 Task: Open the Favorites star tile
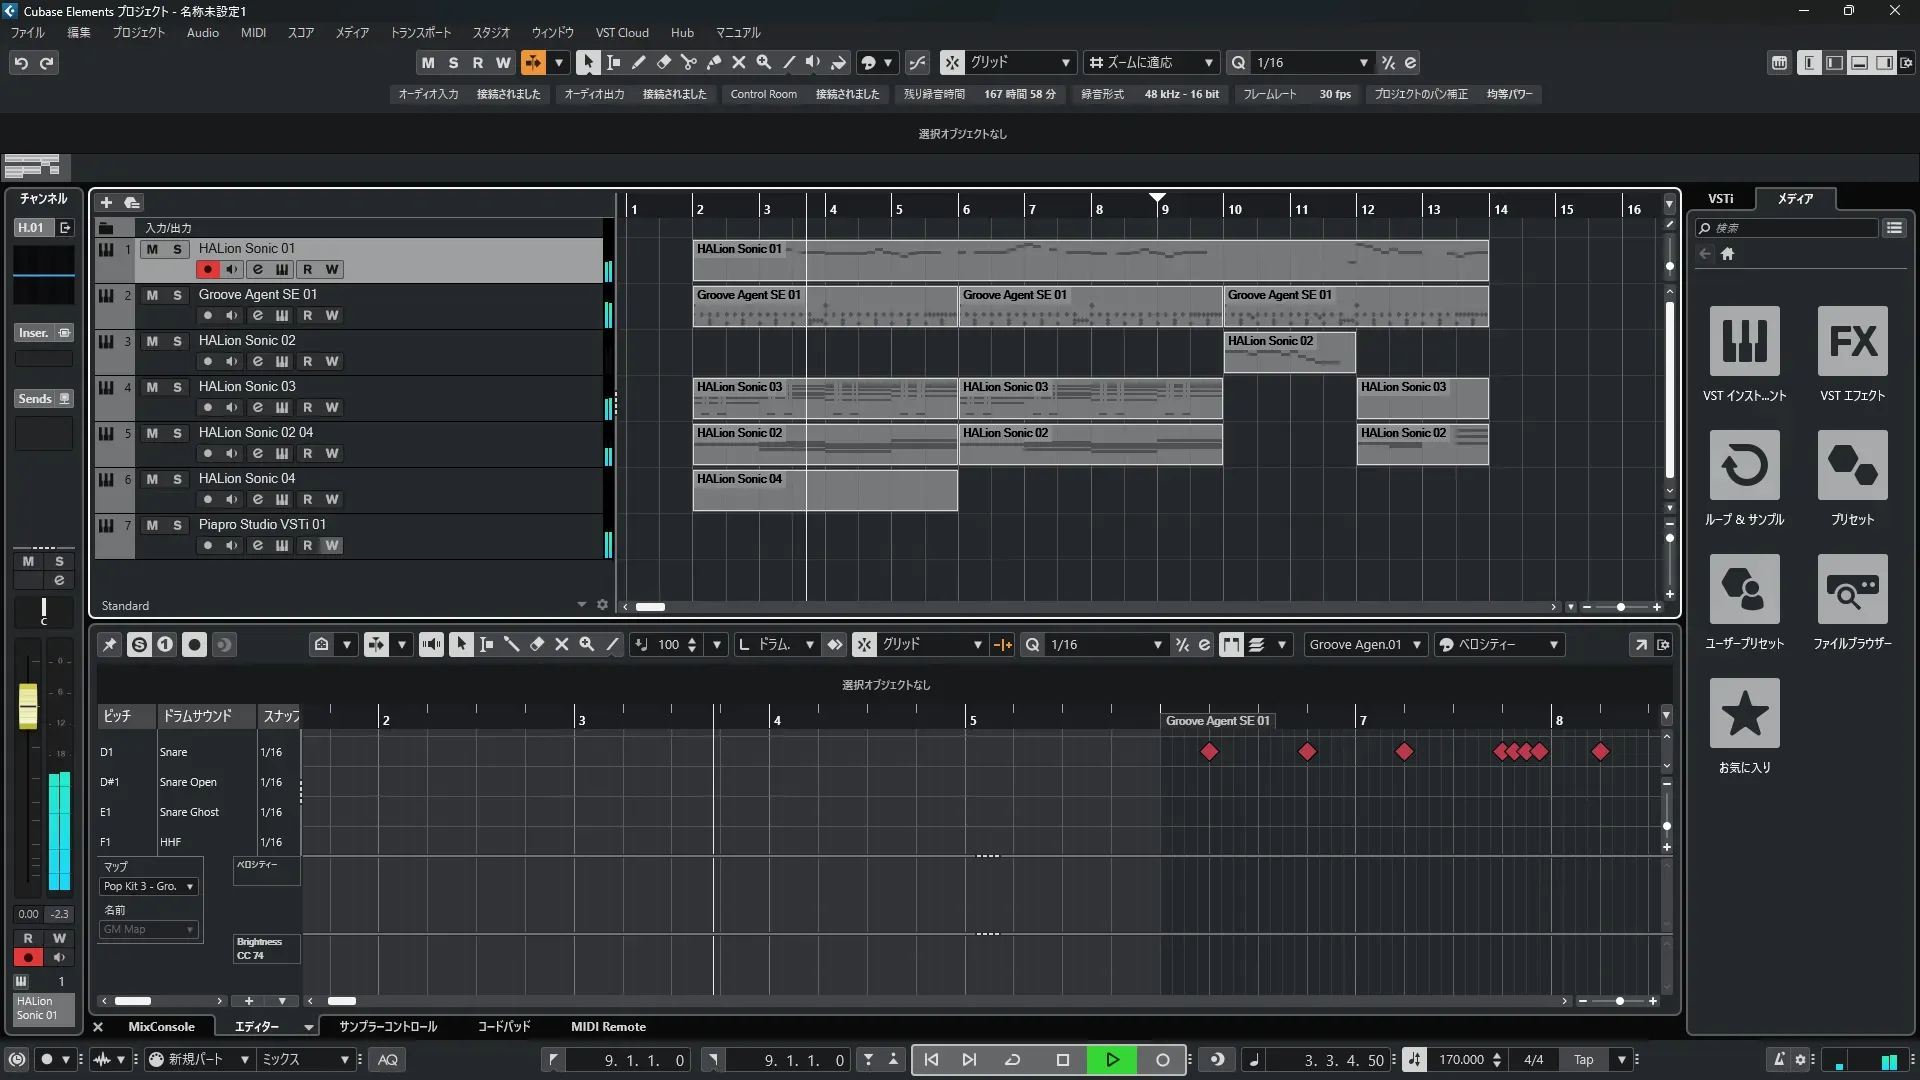pyautogui.click(x=1744, y=713)
